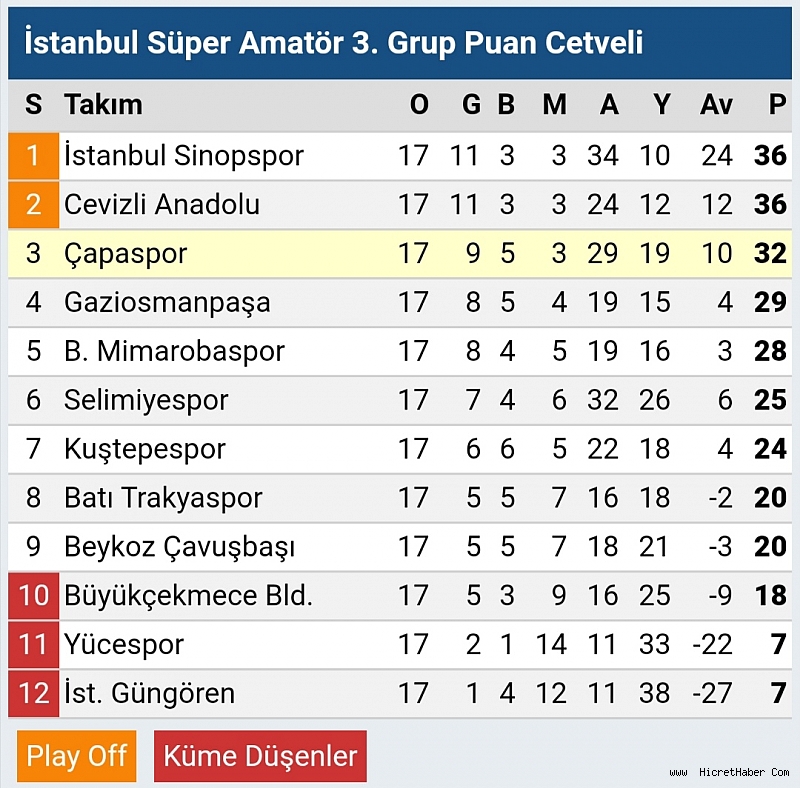Select the highlighted Çapaspor row

tap(400, 254)
